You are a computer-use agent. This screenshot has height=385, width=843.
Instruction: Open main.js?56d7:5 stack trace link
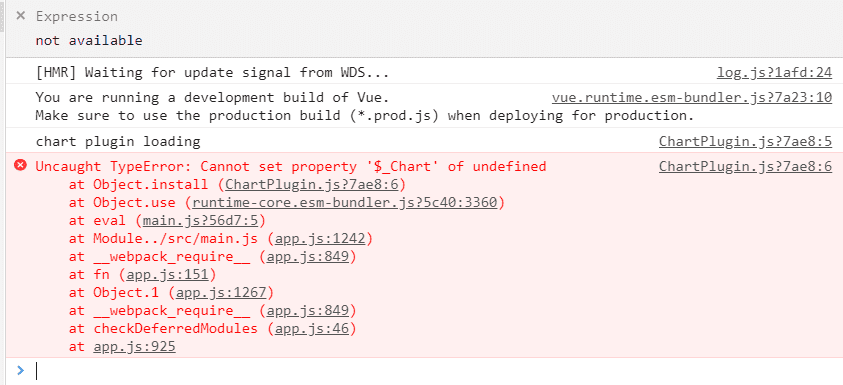201,221
